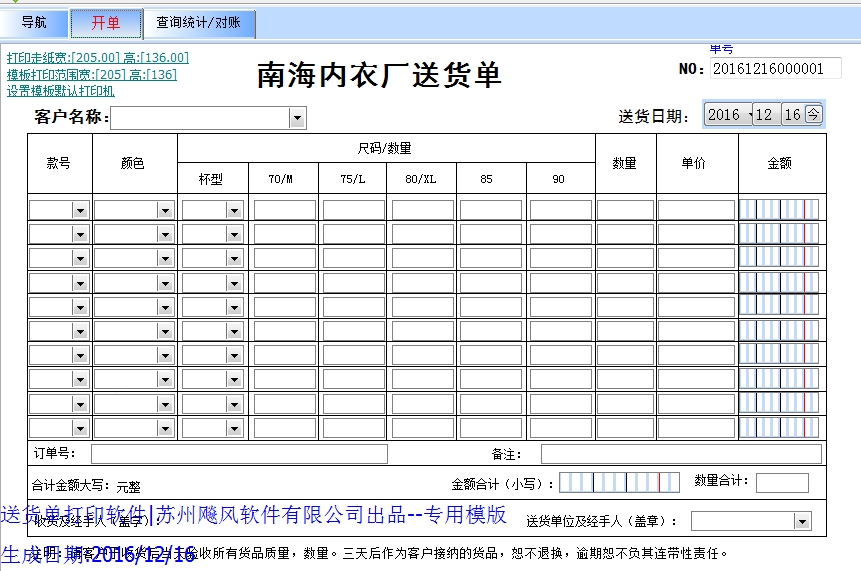Click the 杯型 sub-header
The width and height of the screenshot is (861, 571).
click(x=211, y=179)
